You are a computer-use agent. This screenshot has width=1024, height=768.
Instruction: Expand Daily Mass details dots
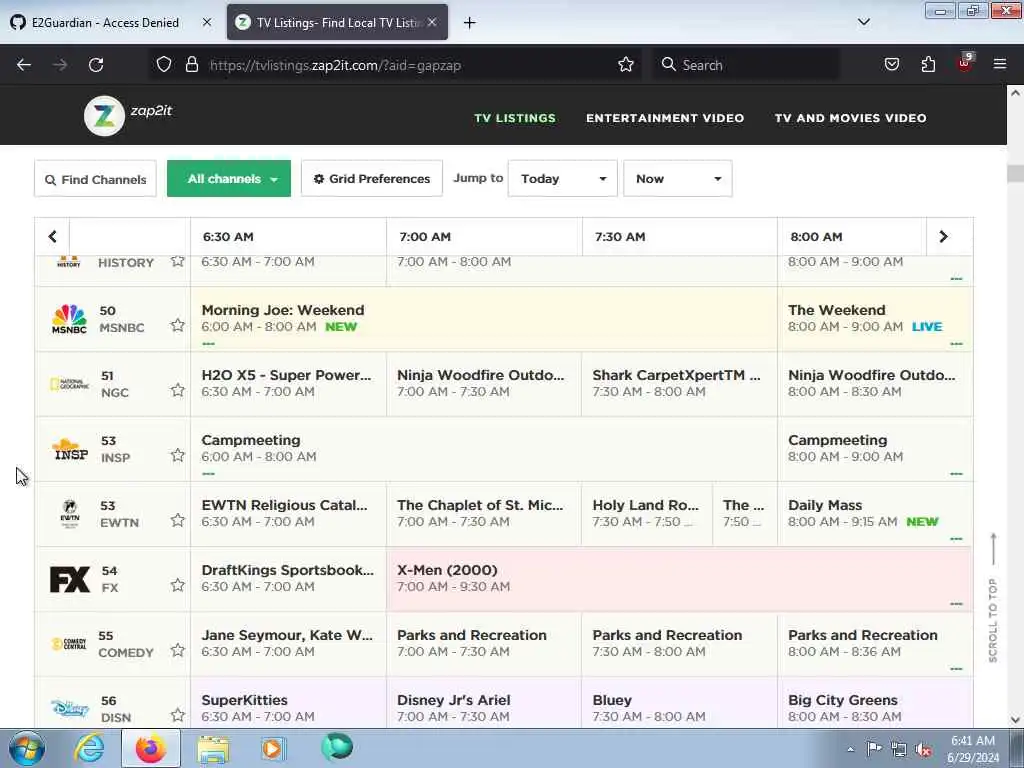[x=956, y=539]
